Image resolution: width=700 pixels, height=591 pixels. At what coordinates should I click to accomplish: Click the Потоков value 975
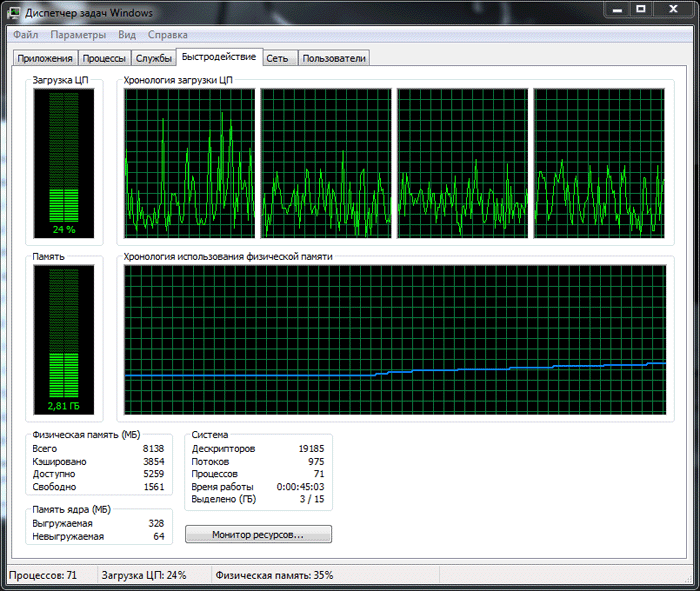pyautogui.click(x=316, y=461)
